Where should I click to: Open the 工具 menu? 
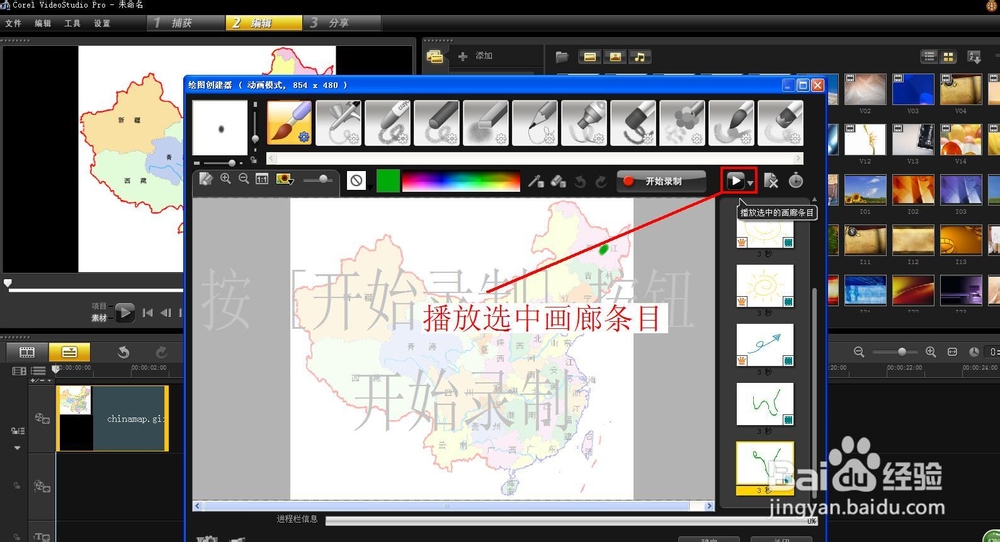(72, 23)
